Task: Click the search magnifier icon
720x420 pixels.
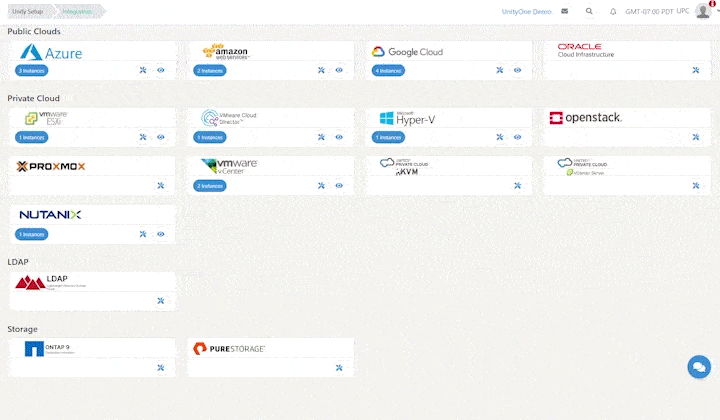Action: pos(589,11)
